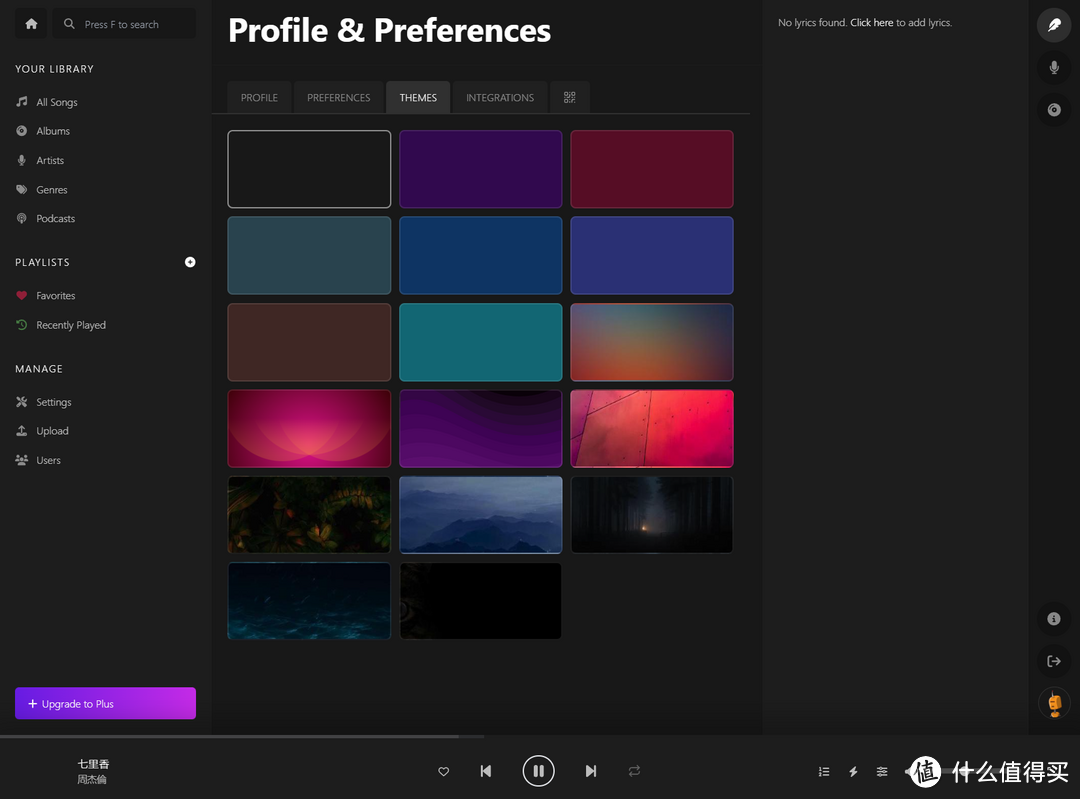Click the About info icon
The width and height of the screenshot is (1080, 799).
(1054, 619)
